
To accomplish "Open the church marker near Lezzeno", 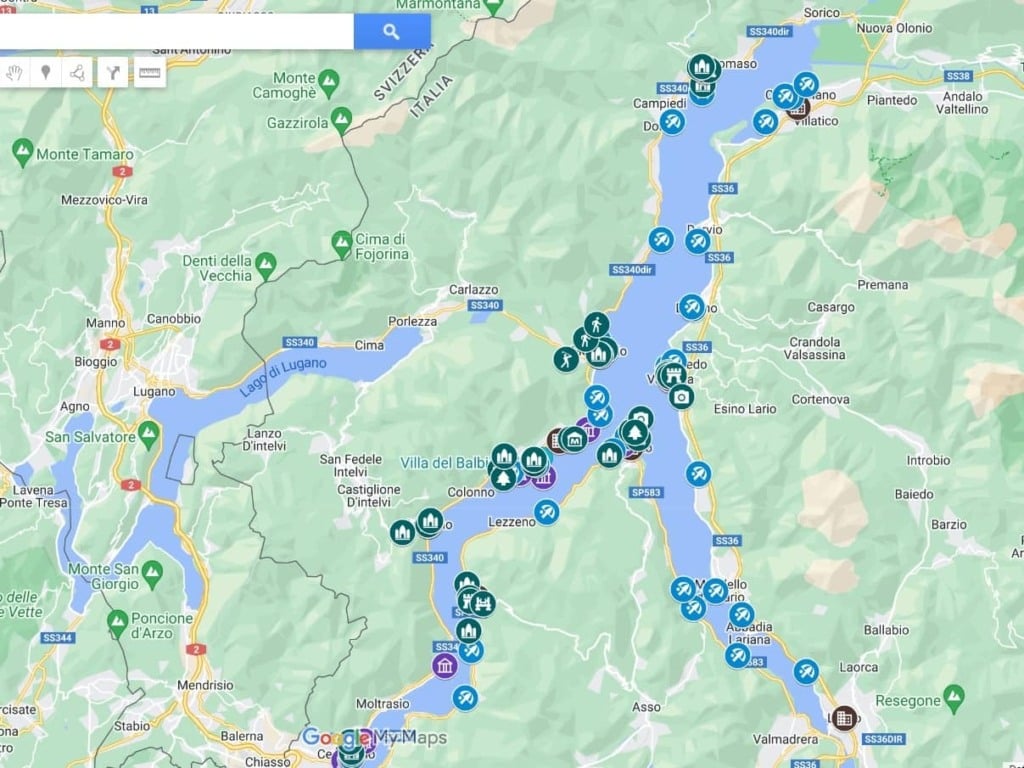I will pos(431,520).
